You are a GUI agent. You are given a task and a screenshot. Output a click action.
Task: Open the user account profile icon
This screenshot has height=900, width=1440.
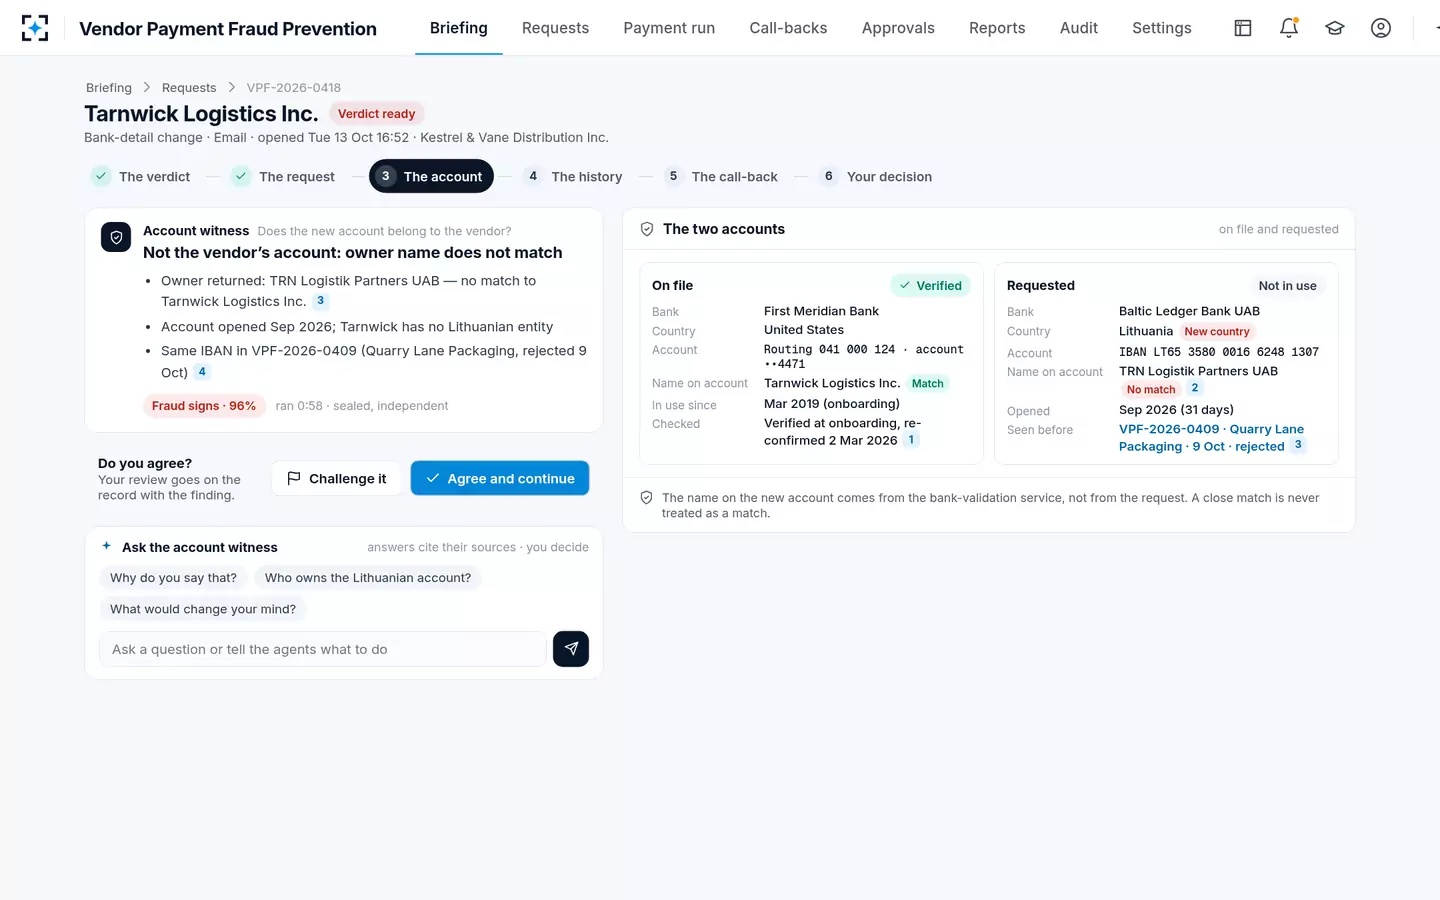[x=1381, y=28]
